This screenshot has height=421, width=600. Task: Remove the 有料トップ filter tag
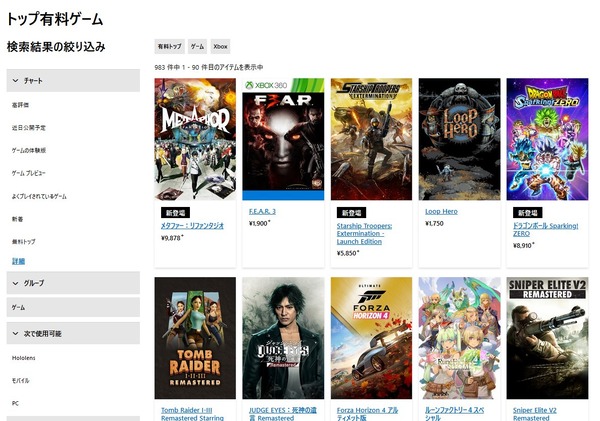[170, 46]
